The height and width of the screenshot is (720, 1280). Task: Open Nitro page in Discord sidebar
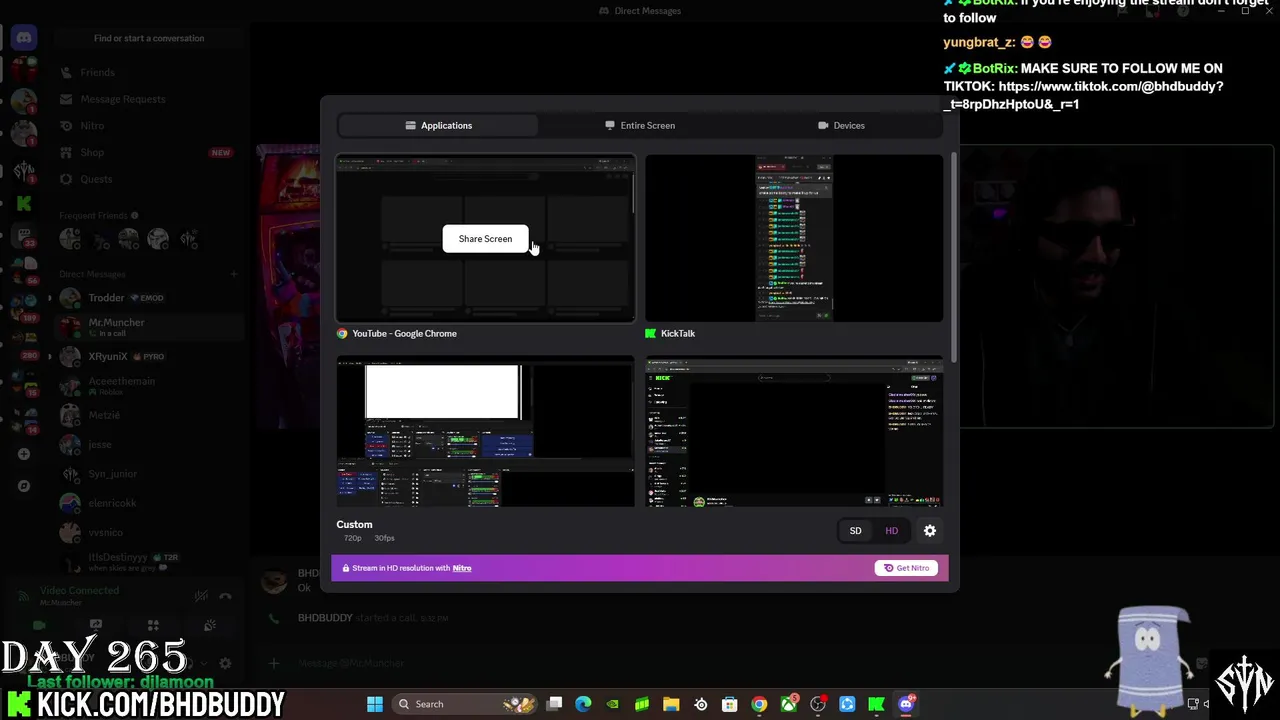click(150, 126)
